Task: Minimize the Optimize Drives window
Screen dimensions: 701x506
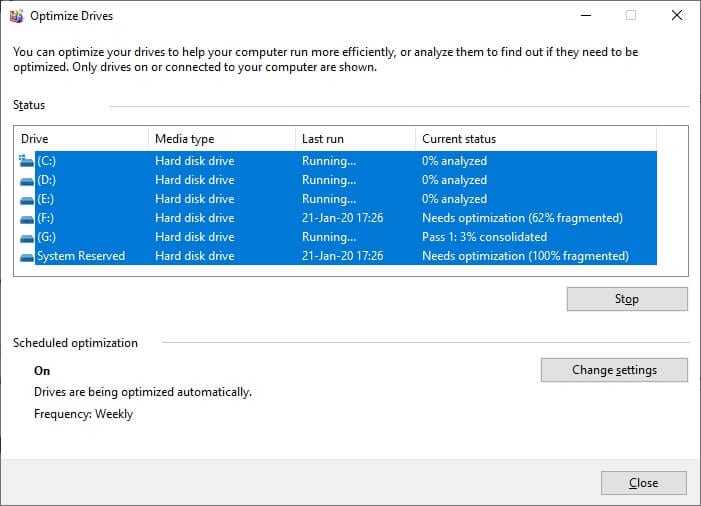Action: click(586, 16)
